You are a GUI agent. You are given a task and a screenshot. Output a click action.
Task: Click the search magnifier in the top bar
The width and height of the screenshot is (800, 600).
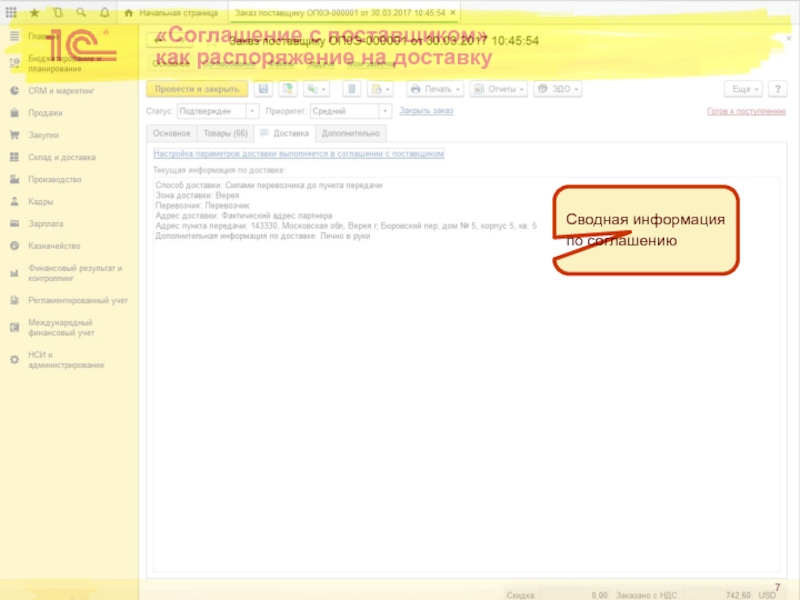click(x=80, y=13)
